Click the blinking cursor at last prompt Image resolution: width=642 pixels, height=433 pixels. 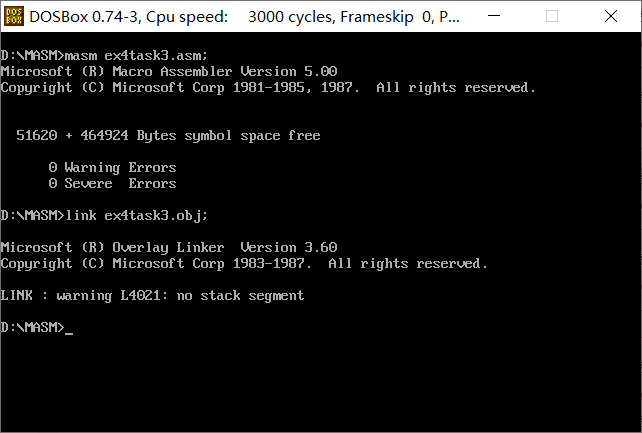[x=69, y=328]
